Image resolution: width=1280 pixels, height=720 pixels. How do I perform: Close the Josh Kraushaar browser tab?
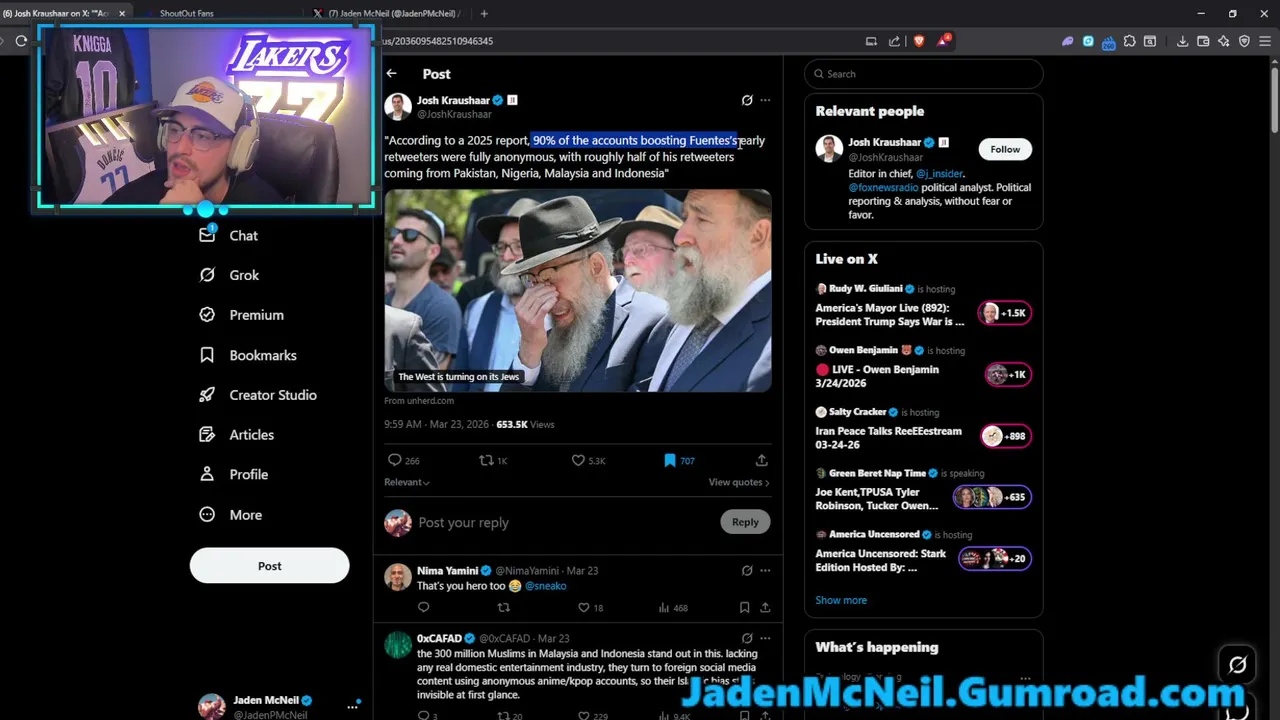[x=122, y=13]
